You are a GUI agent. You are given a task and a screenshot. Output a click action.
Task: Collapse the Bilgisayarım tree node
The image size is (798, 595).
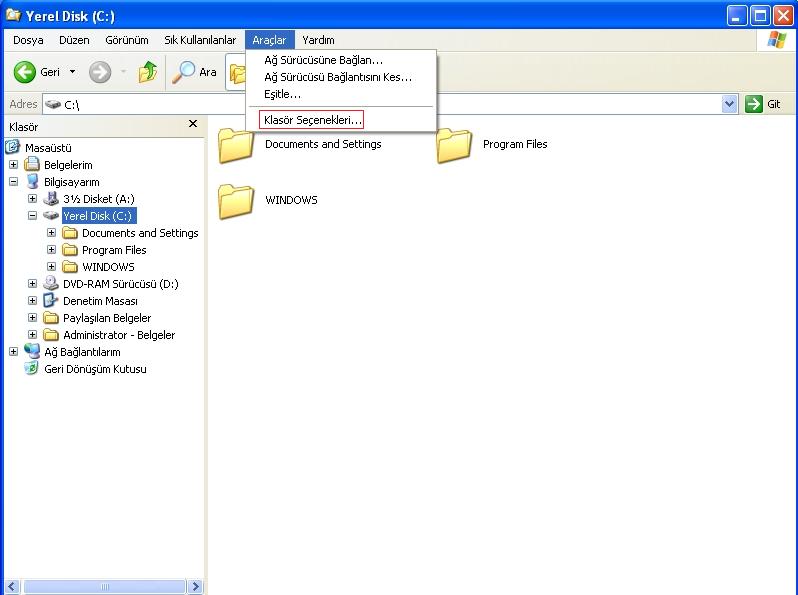[x=14, y=182]
